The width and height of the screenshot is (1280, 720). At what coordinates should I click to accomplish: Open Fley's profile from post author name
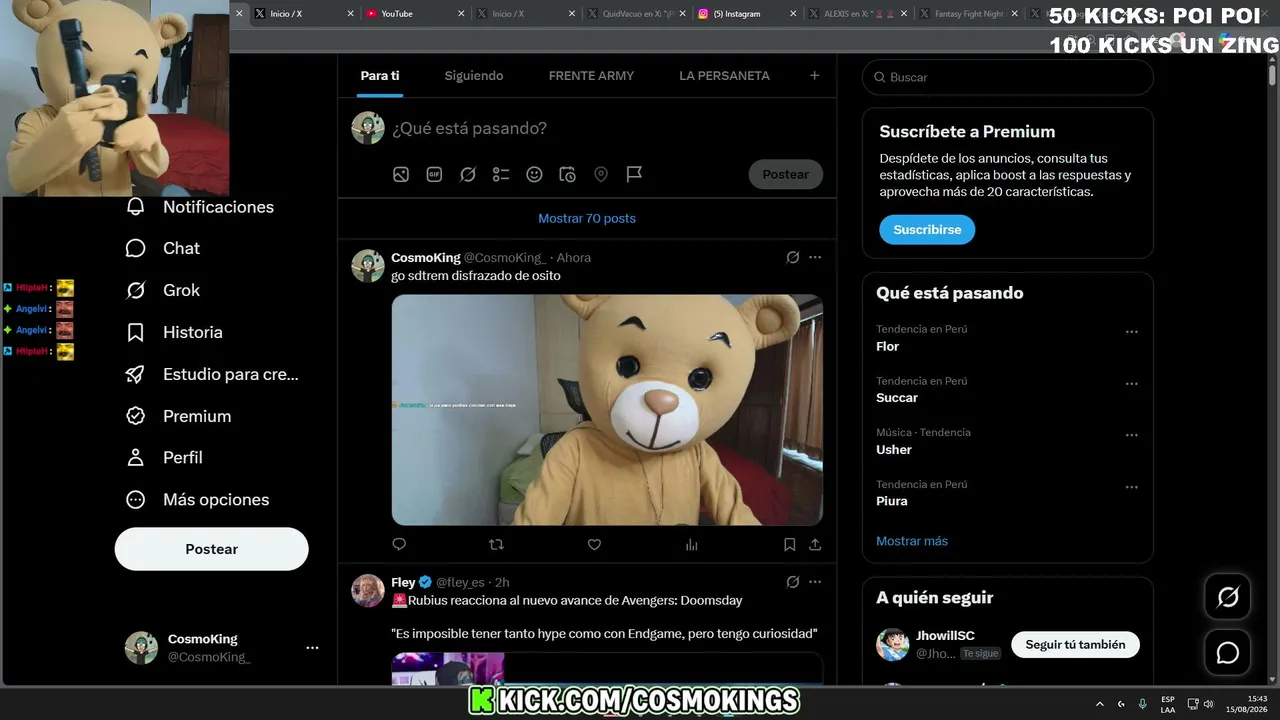403,582
